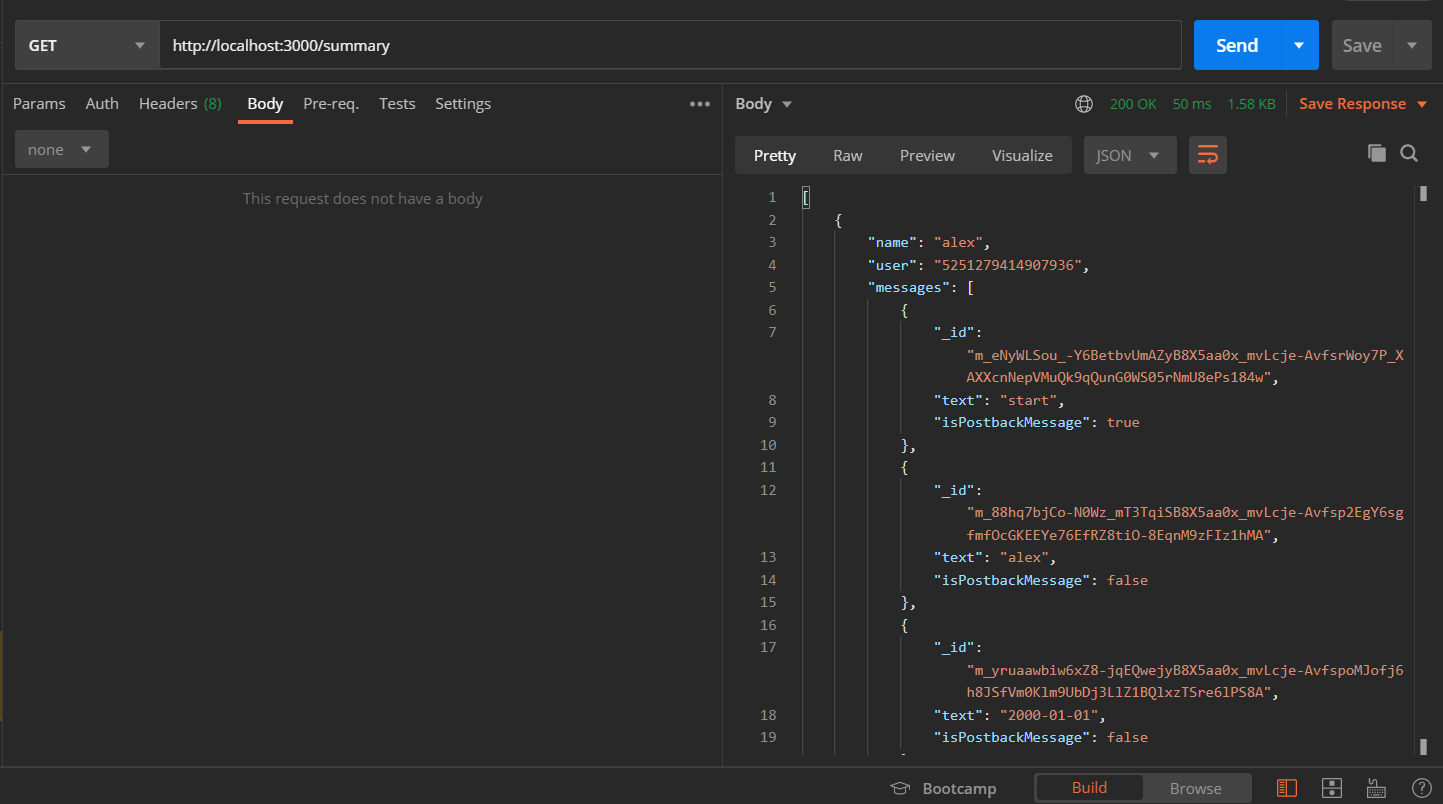Viewport: 1443px width, 804px height.
Task: Select the Preview response view
Action: [927, 155]
